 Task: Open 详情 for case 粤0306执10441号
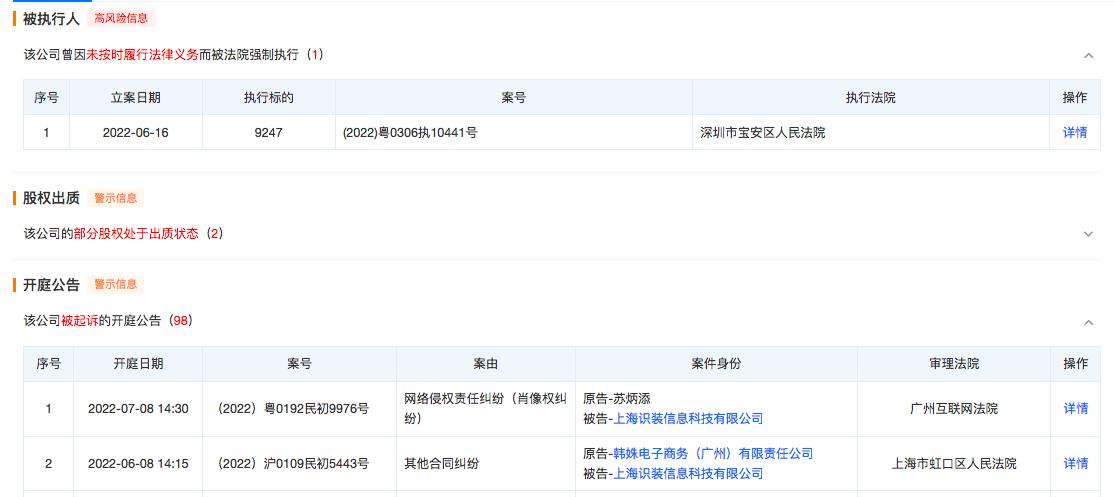click(1074, 132)
